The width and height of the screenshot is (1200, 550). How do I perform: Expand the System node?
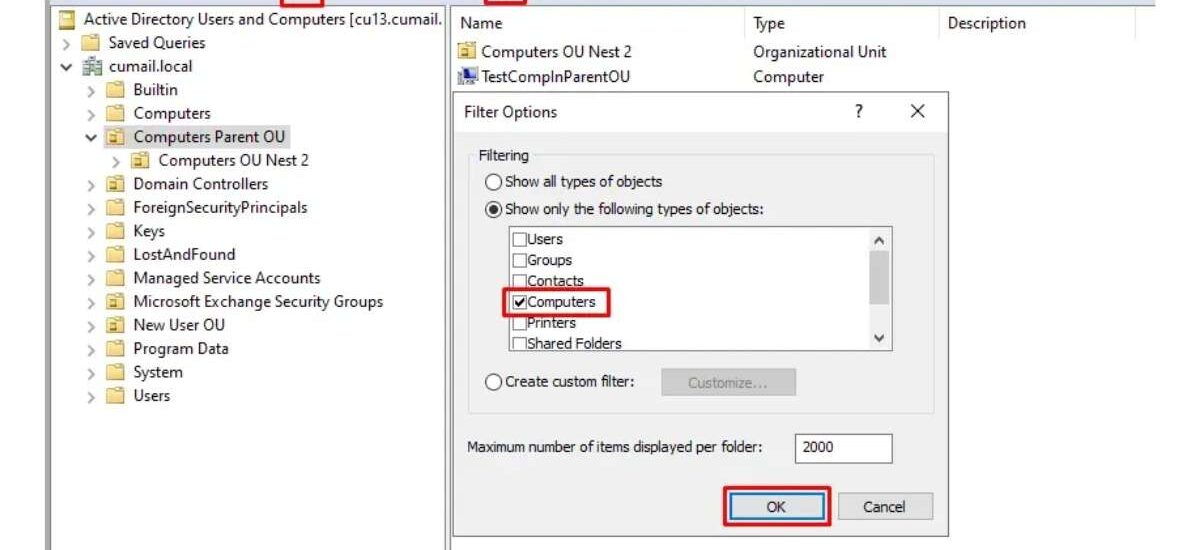click(x=92, y=372)
